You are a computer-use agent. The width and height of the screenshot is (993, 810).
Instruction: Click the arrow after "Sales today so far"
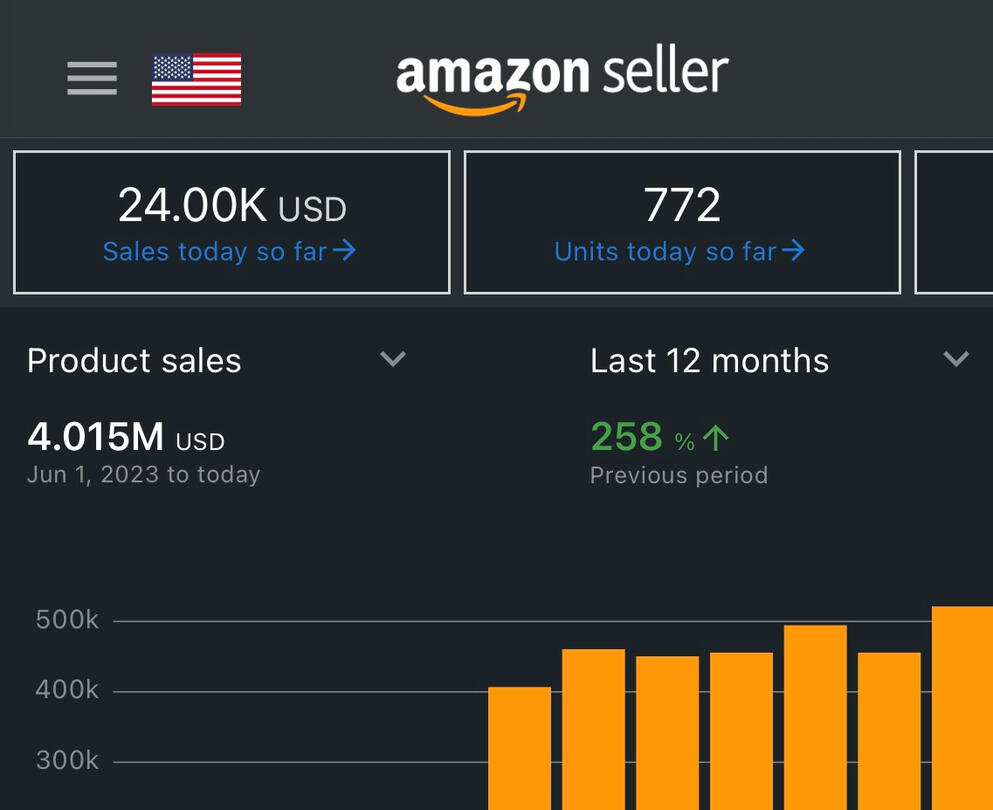(344, 251)
